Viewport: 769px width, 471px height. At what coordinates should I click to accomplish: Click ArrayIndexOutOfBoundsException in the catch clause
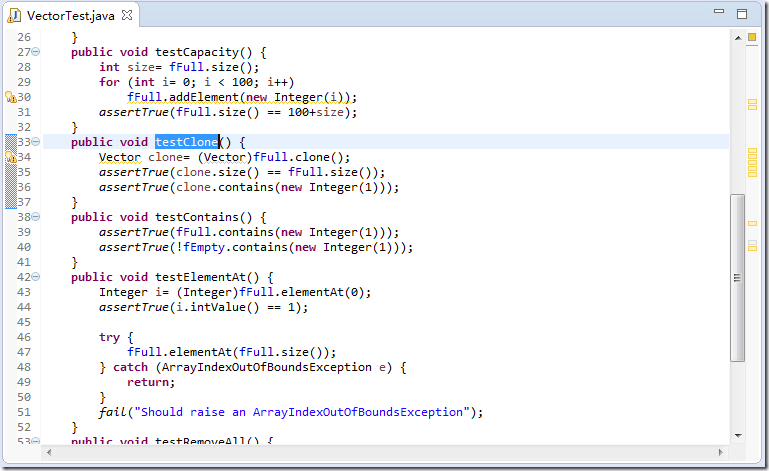pos(267,367)
